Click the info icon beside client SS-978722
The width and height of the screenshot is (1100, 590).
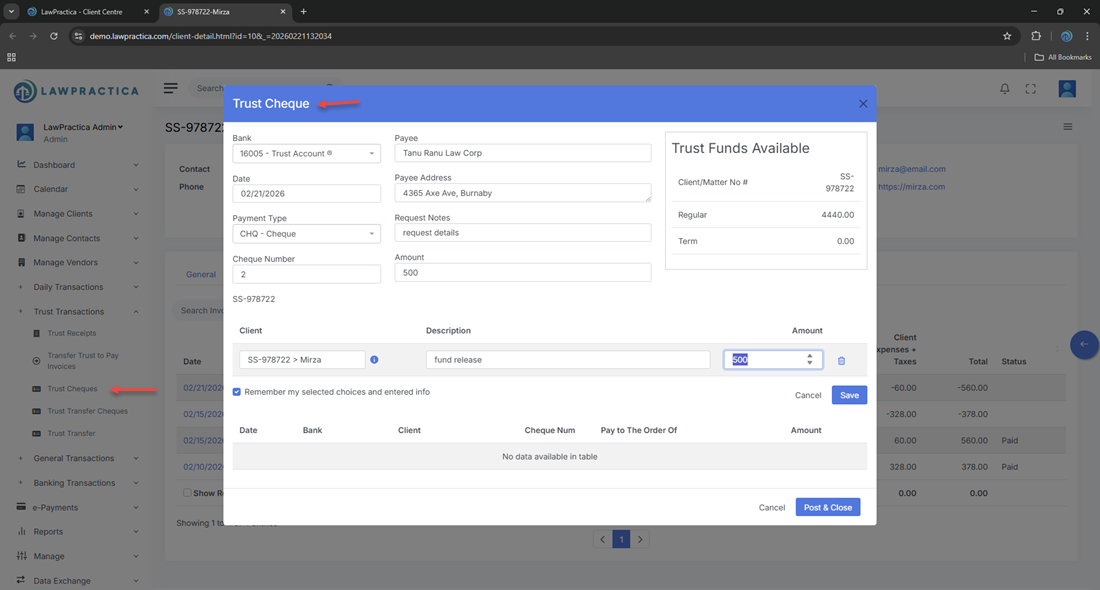click(x=374, y=360)
